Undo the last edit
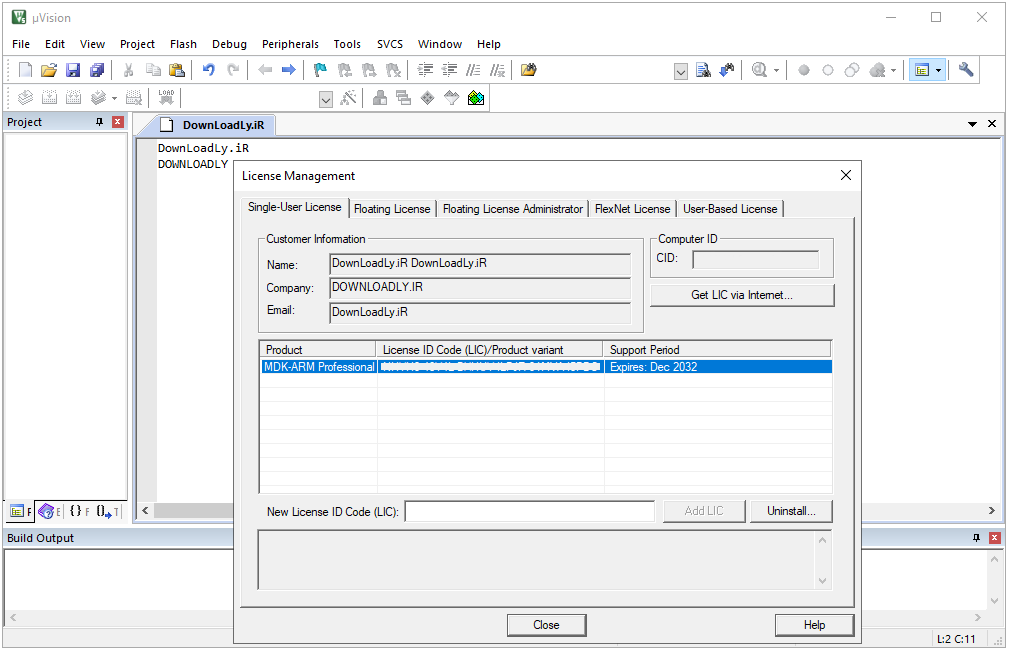The image size is (1009, 651). pos(208,70)
